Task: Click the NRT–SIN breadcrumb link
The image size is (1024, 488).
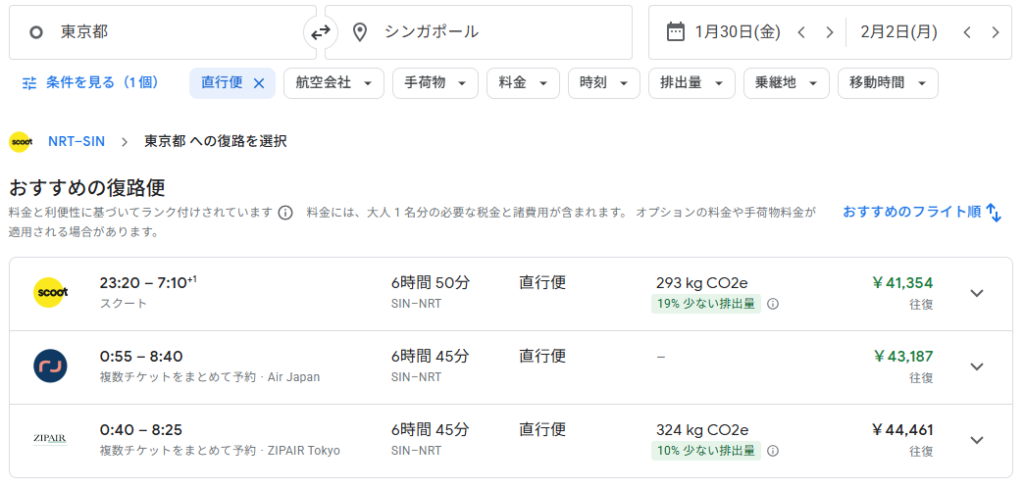Action: (x=76, y=141)
